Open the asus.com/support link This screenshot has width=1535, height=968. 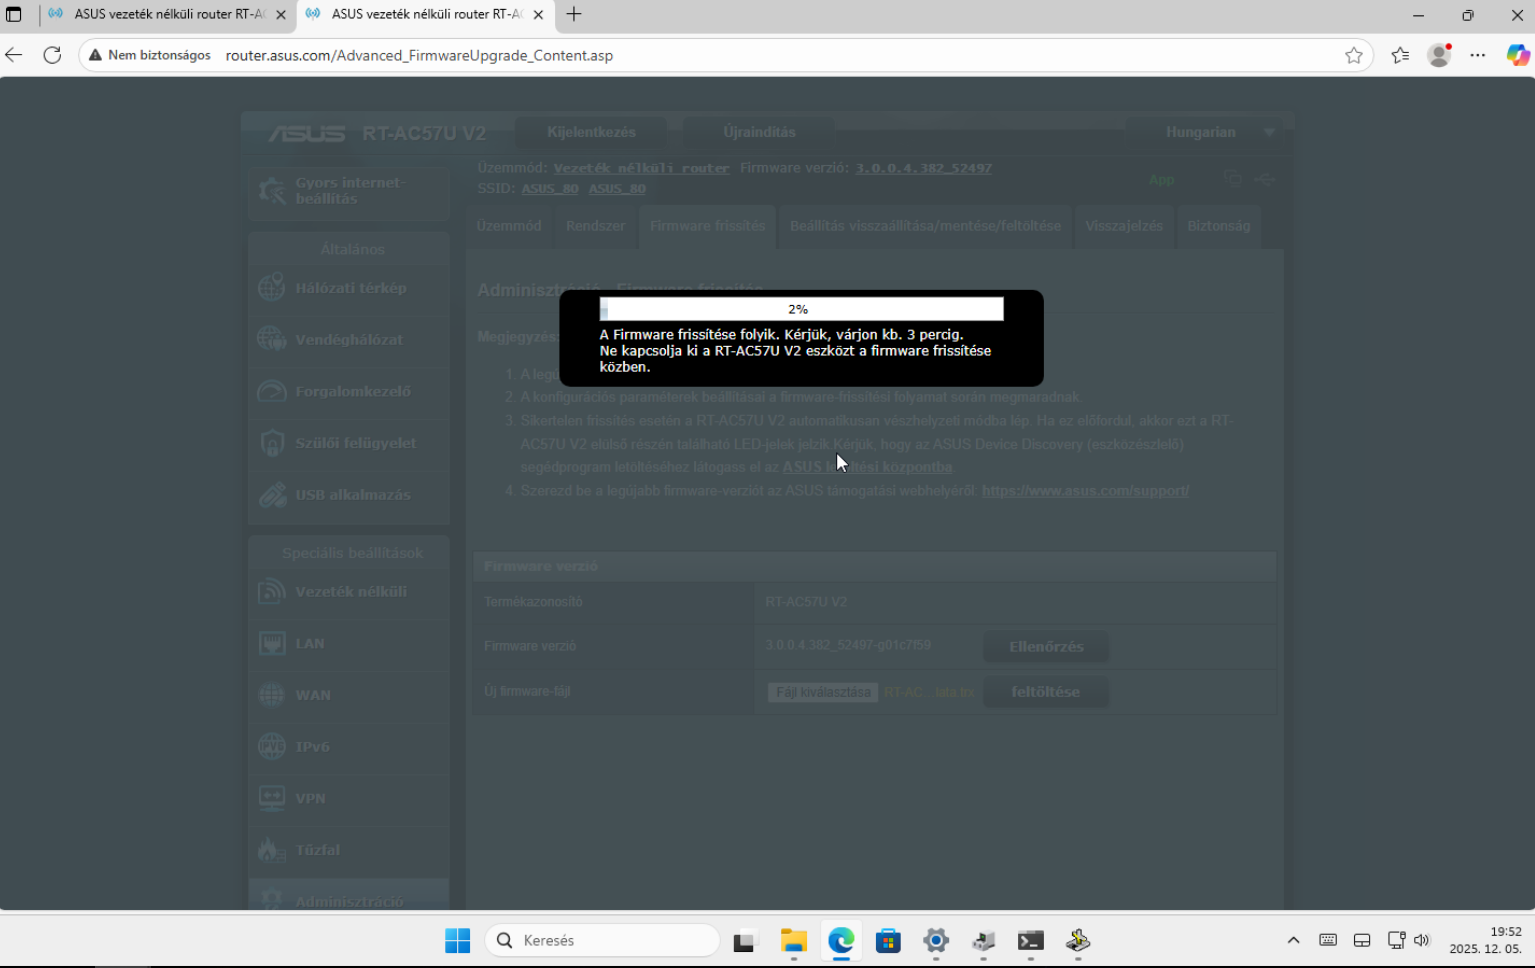click(x=1085, y=491)
